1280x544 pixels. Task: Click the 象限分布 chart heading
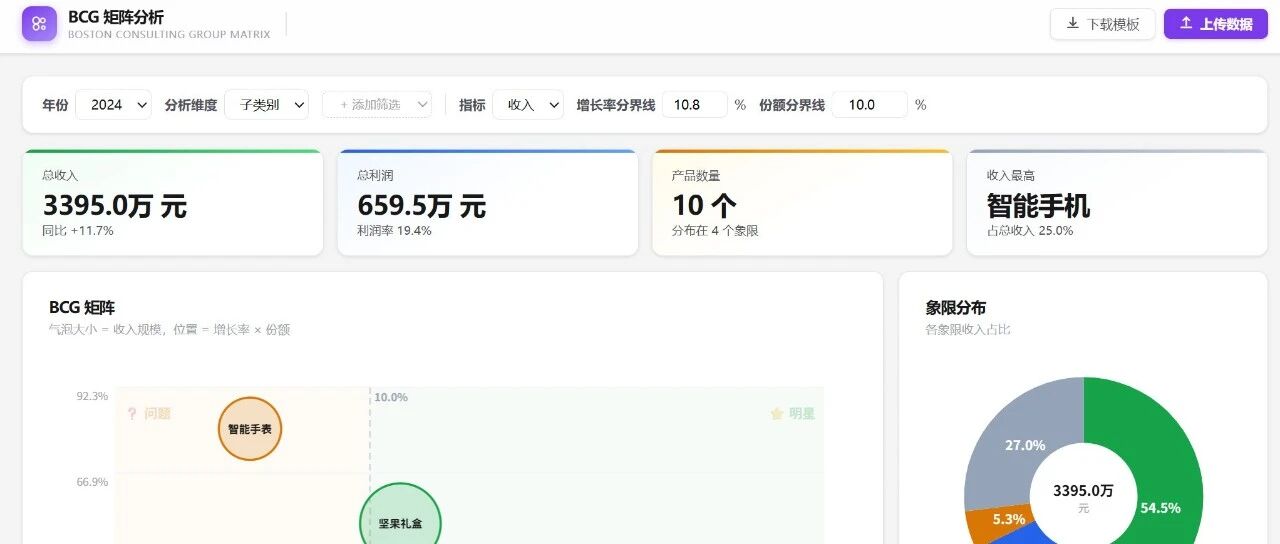coord(956,307)
